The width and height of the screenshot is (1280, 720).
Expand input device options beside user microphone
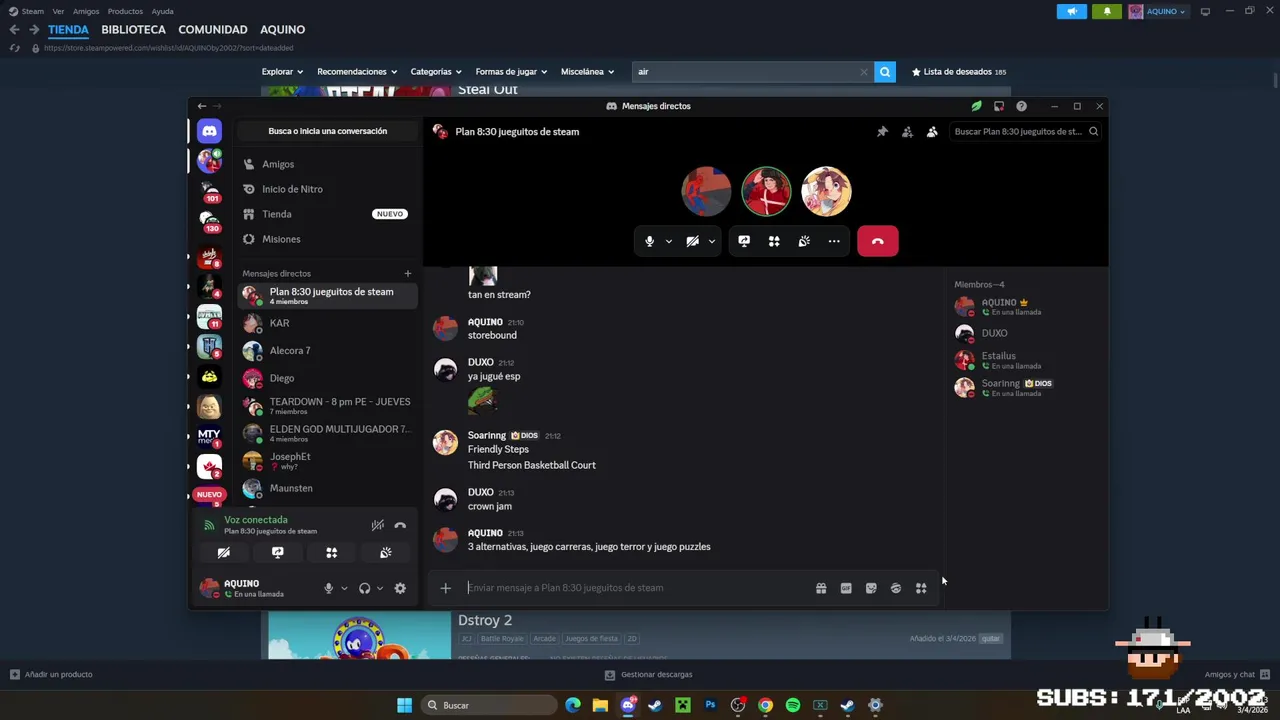(x=344, y=588)
